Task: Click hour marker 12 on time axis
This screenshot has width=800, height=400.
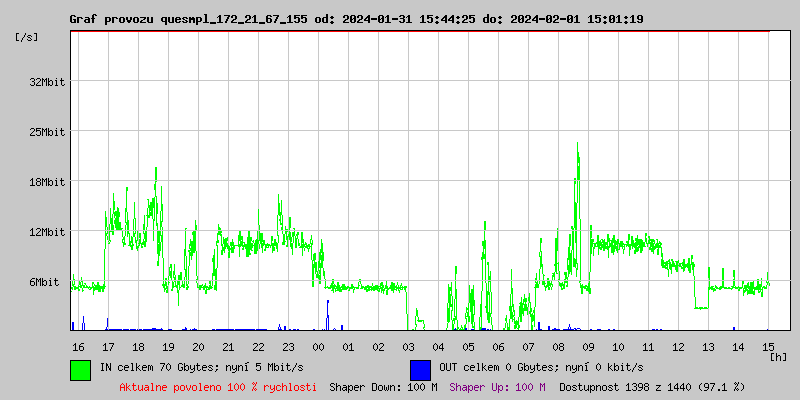Action: click(678, 346)
